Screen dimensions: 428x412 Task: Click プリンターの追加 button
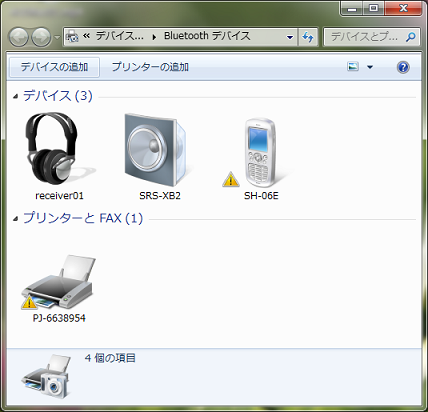150,67
